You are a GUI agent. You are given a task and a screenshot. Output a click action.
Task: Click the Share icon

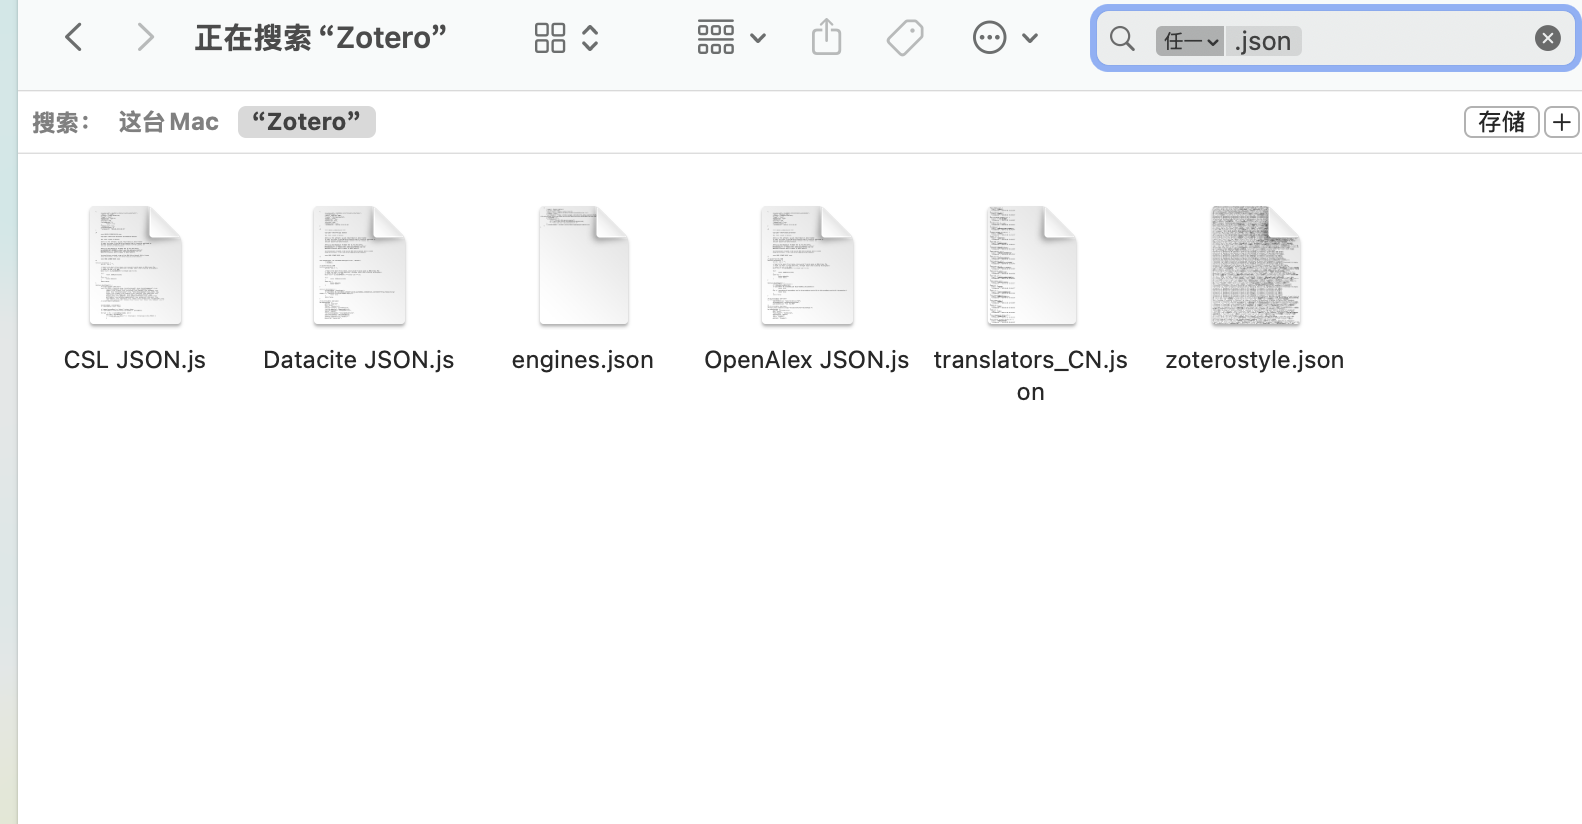pos(826,38)
